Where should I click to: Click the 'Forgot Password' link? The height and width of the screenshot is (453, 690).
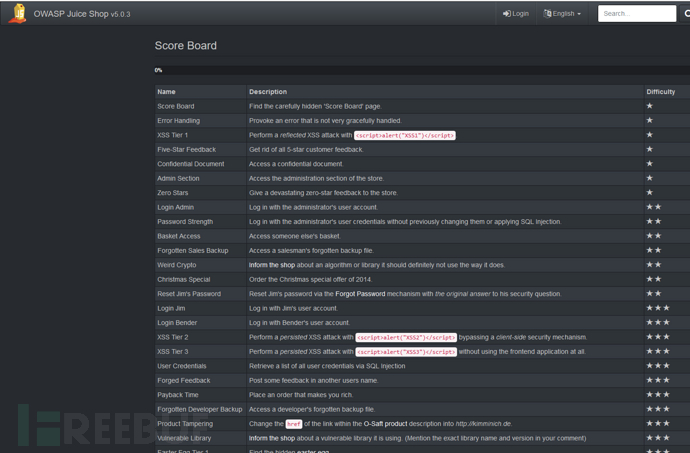[x=360, y=294]
